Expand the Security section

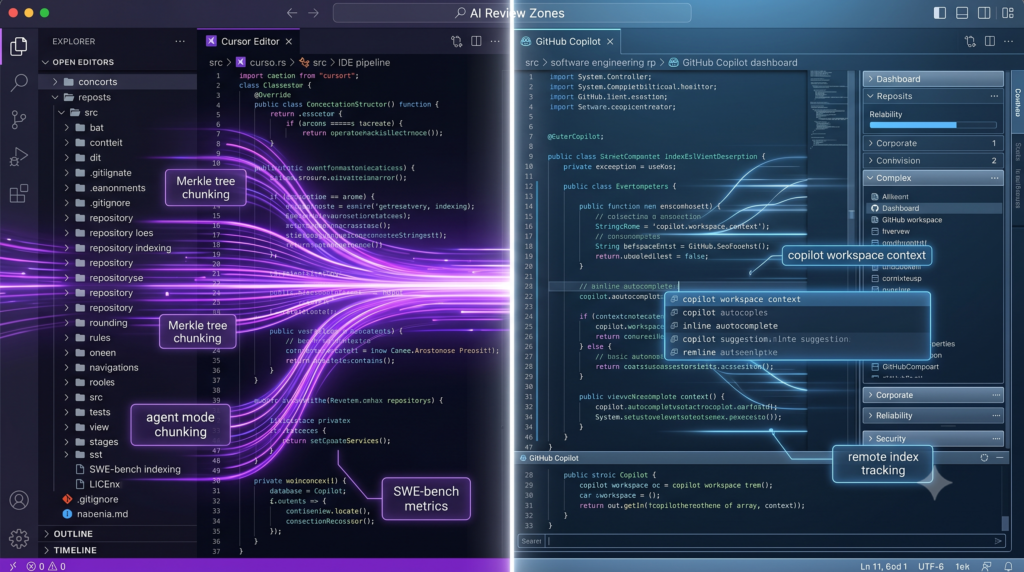point(933,438)
